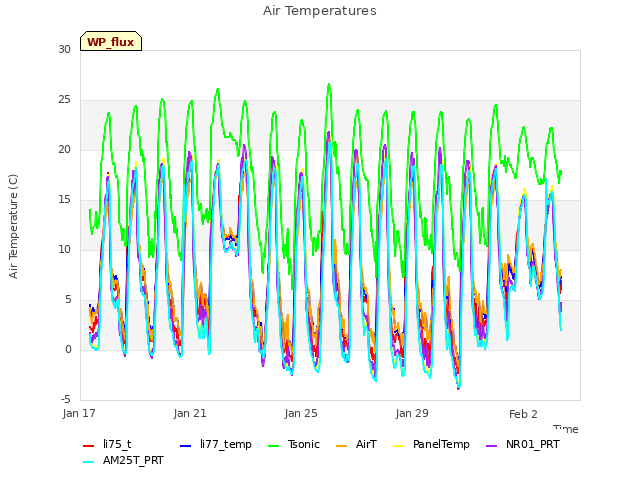Screen dimensions: 640x480
Task: Toggle the li77_temp legend entry
Action: point(216,444)
